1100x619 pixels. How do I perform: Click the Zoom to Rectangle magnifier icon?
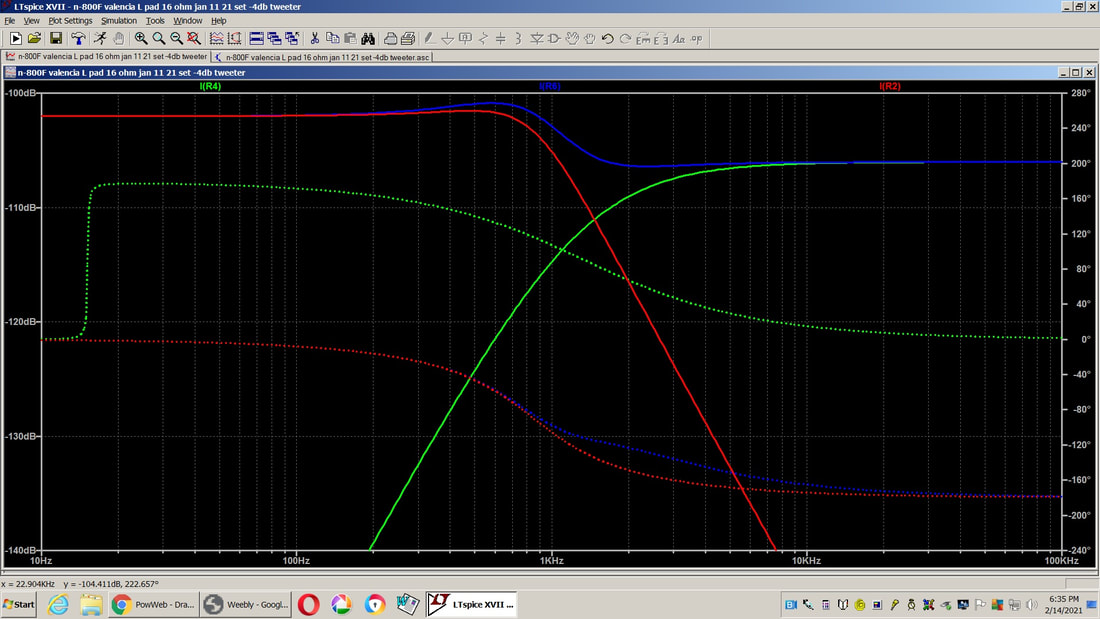(159, 39)
